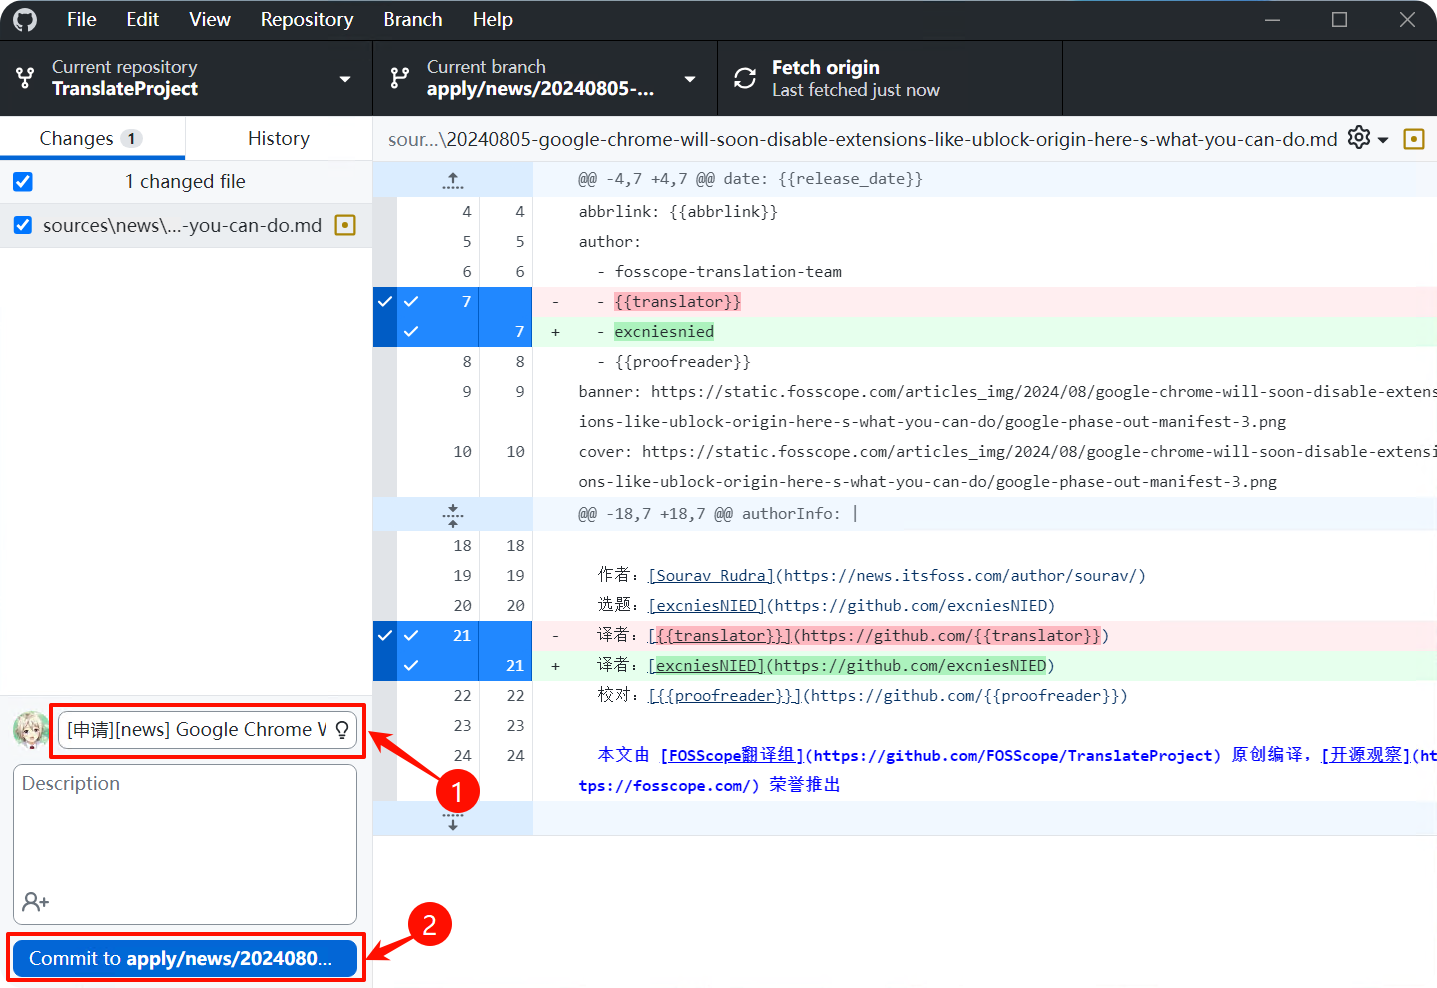Toggle inclusion of added line 7
The height and width of the screenshot is (988, 1437).
coord(411,331)
